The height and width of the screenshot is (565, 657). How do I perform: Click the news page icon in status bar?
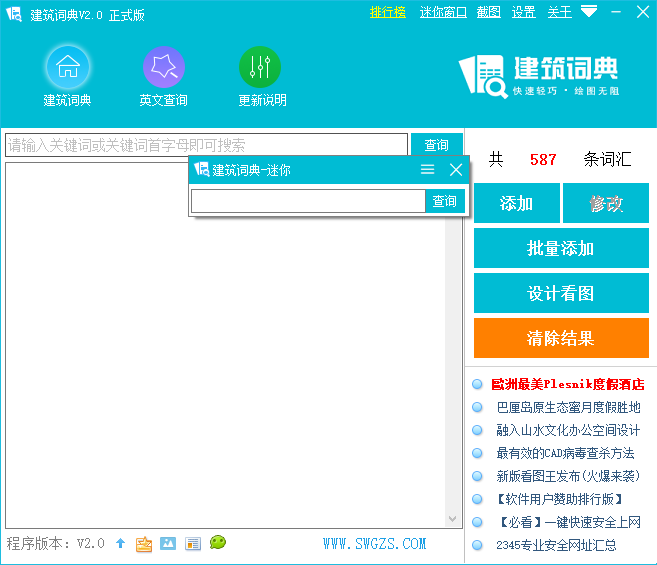click(193, 544)
